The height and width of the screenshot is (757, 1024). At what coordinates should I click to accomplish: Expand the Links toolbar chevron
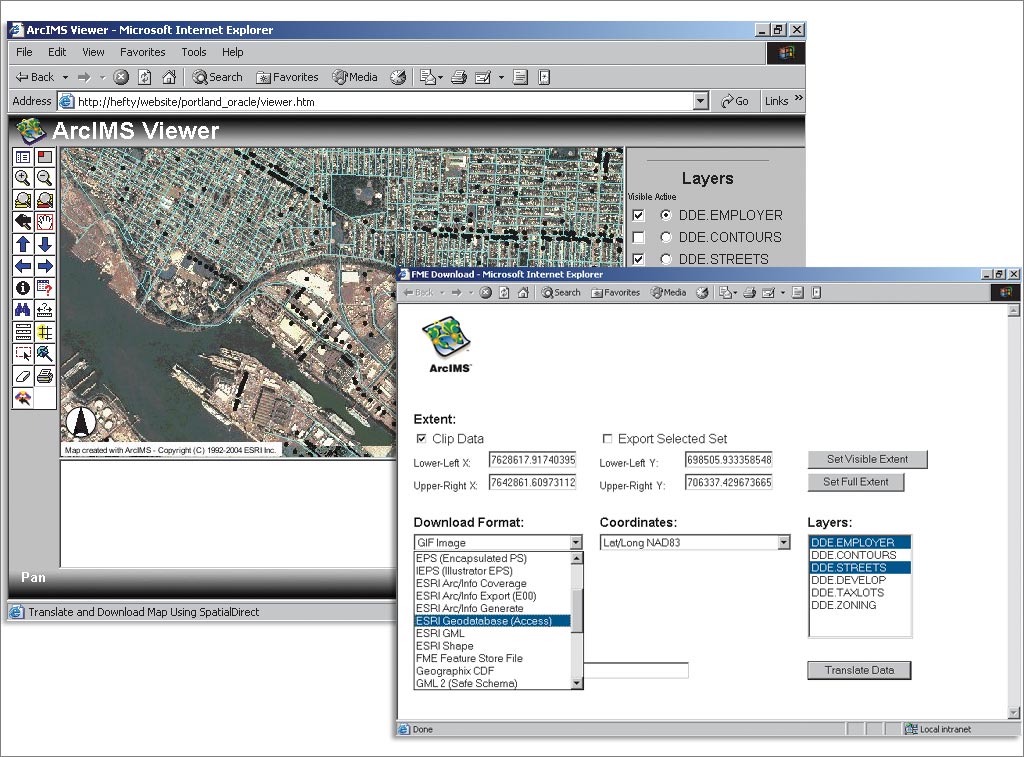click(798, 98)
